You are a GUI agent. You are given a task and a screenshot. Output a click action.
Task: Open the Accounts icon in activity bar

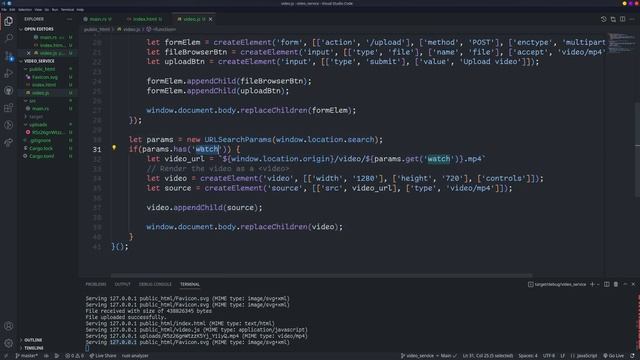9,326
